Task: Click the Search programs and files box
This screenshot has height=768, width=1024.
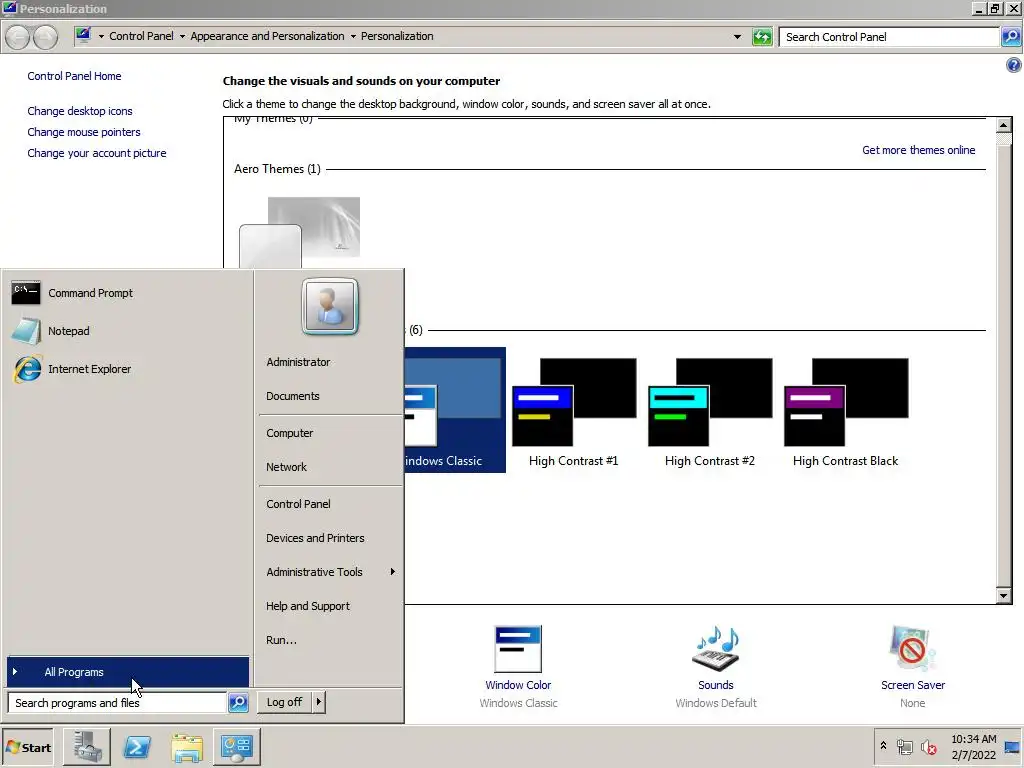Action: (118, 703)
